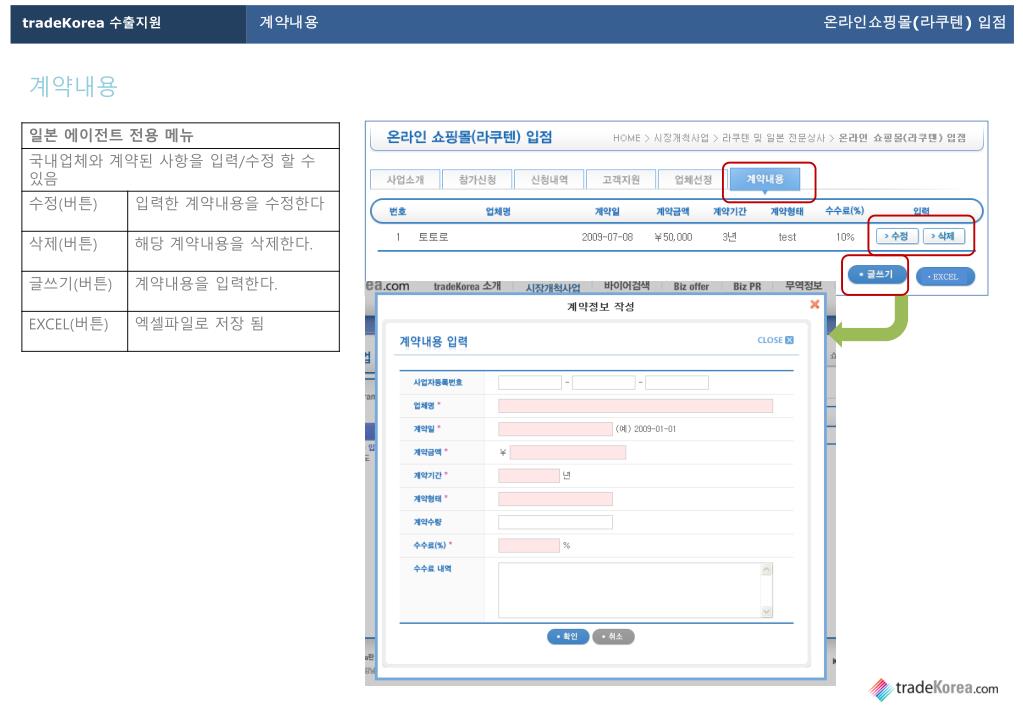The height and width of the screenshot is (722, 1023).
Task: Click the 계약기간 years field
Action: (528, 475)
